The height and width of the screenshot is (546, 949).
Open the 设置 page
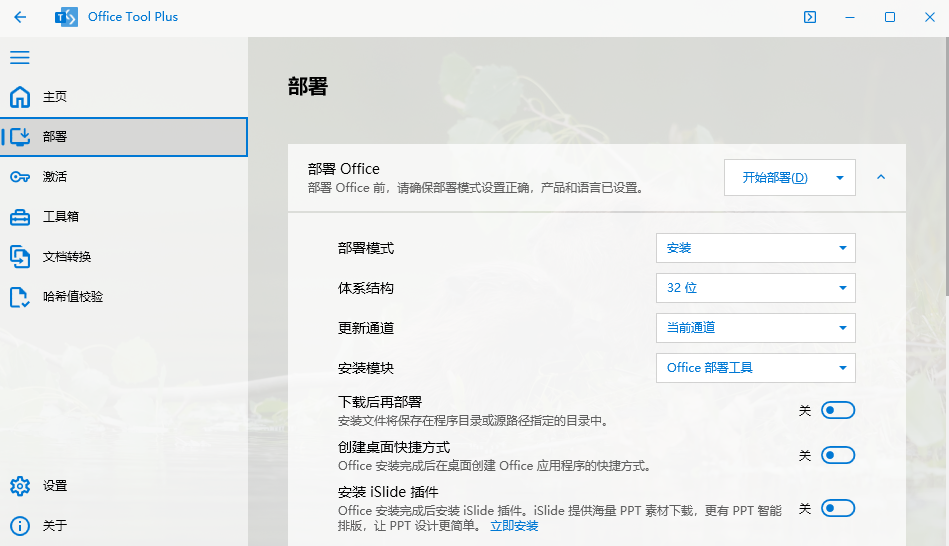pyautogui.click(x=124, y=485)
